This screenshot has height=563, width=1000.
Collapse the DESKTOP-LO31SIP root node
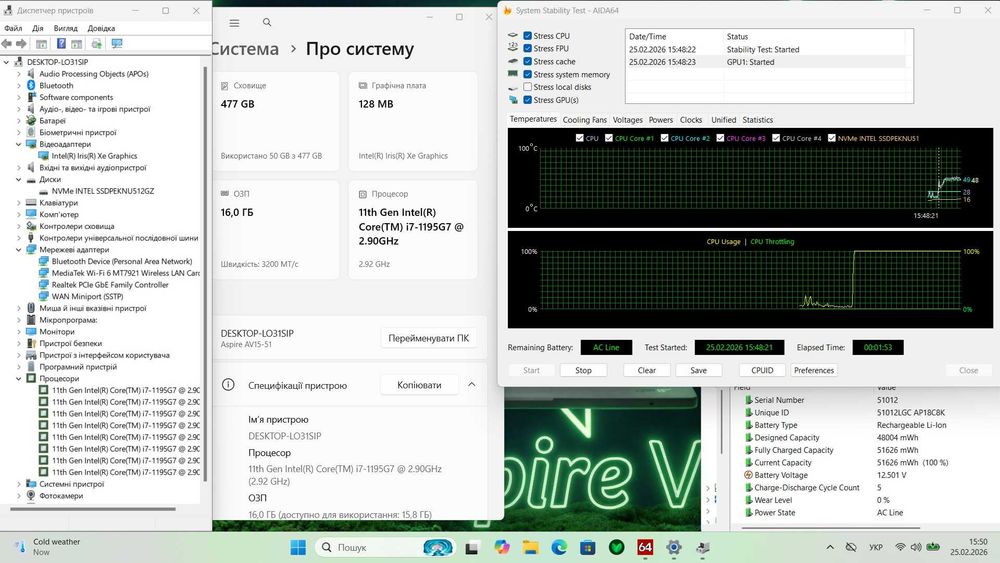[x=6, y=62]
